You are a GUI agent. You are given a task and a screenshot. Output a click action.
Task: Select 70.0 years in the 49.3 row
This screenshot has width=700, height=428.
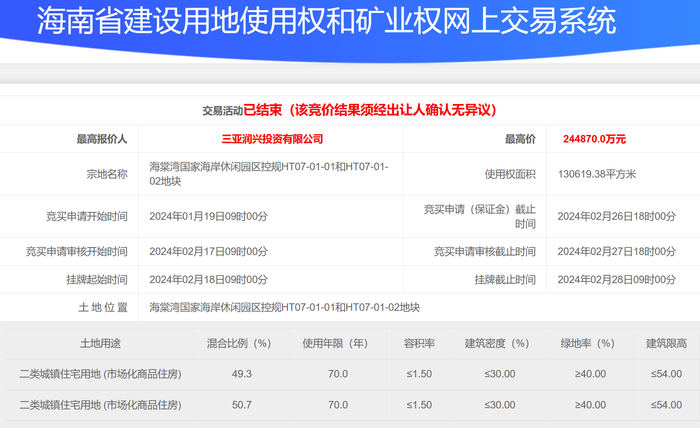point(338,374)
